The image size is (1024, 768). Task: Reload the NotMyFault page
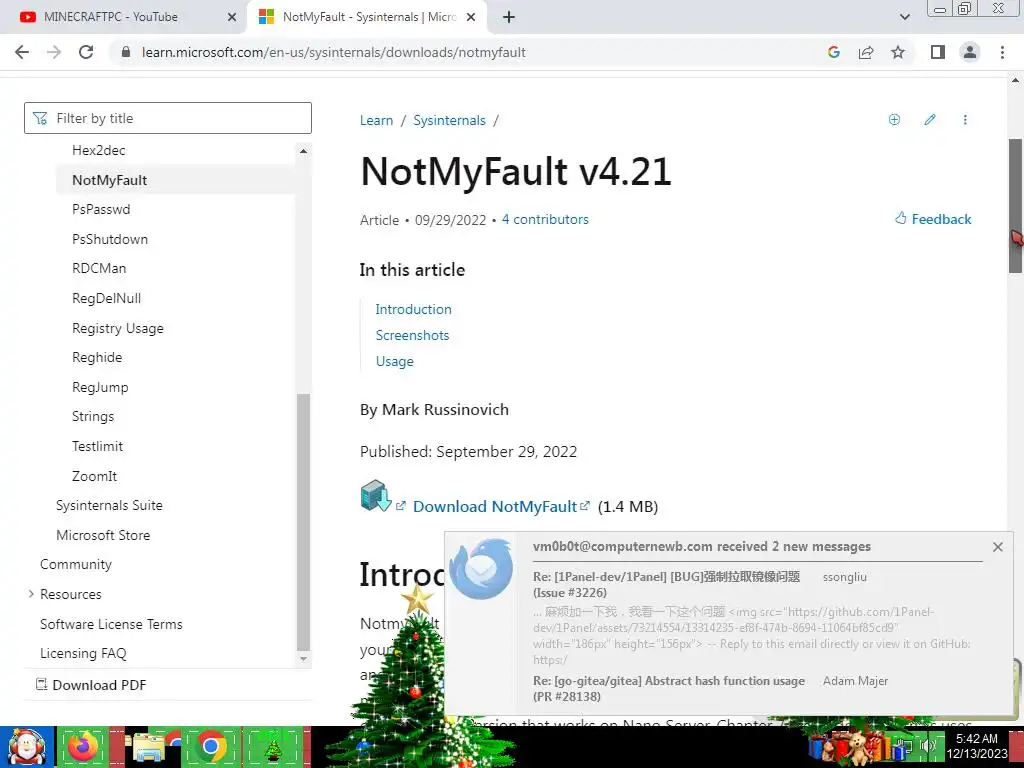pos(86,52)
